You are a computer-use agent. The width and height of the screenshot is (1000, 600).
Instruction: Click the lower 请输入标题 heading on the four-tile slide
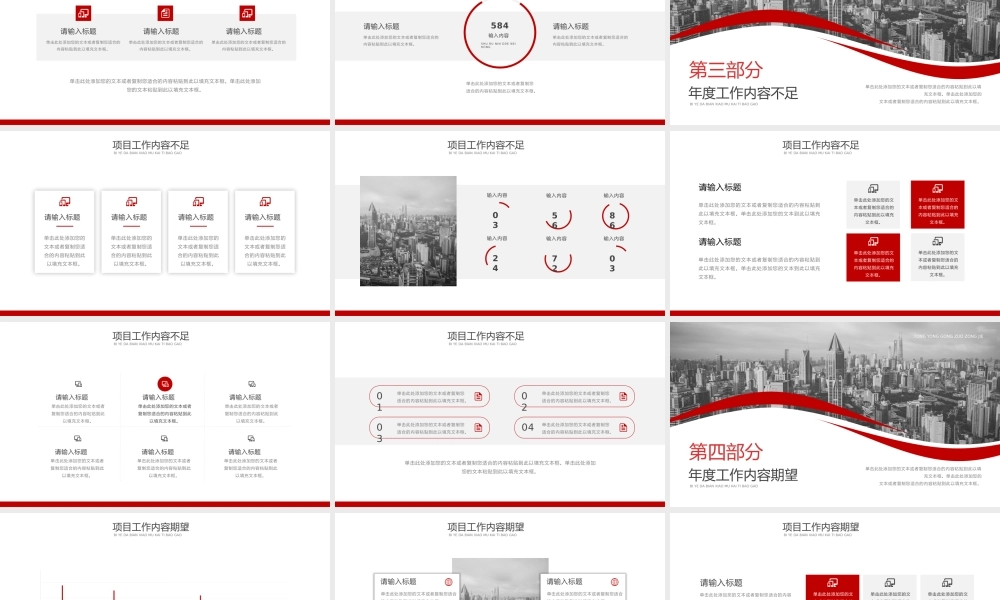tap(719, 242)
